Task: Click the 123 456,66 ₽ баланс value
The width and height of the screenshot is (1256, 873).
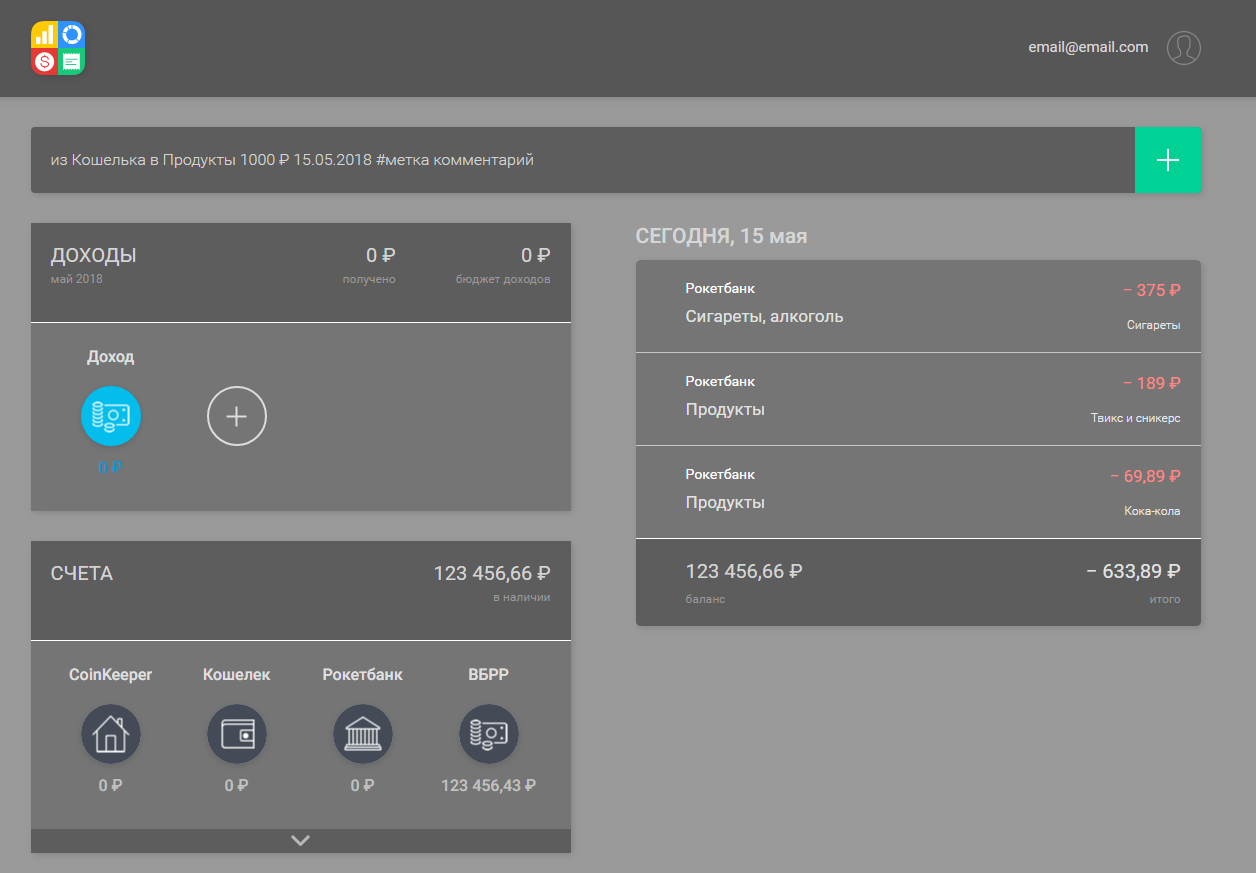Action: point(744,572)
